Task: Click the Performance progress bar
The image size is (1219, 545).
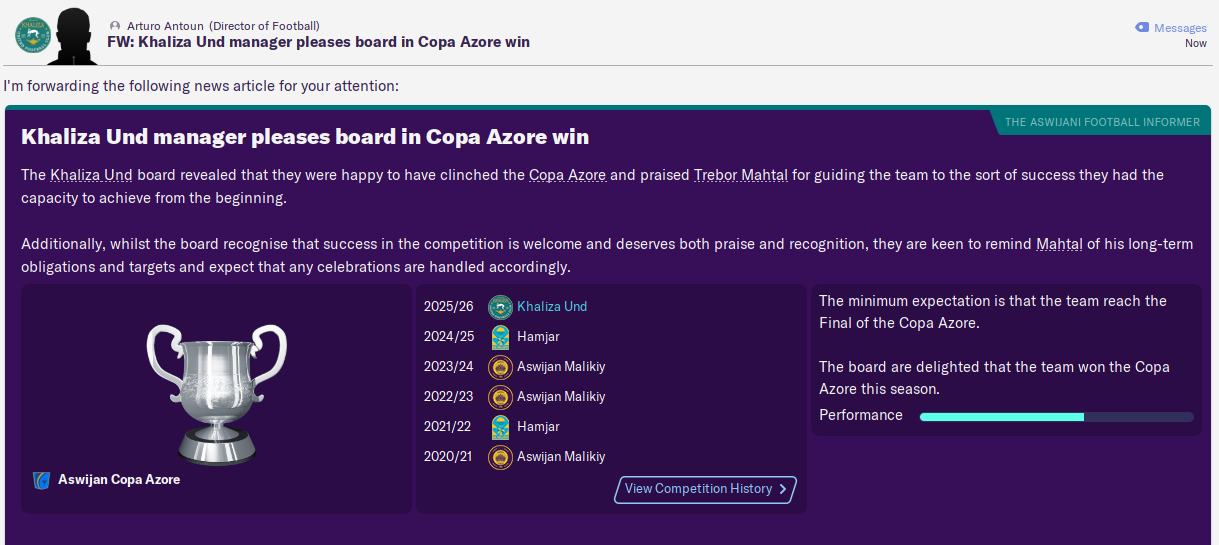Action: click(1056, 416)
